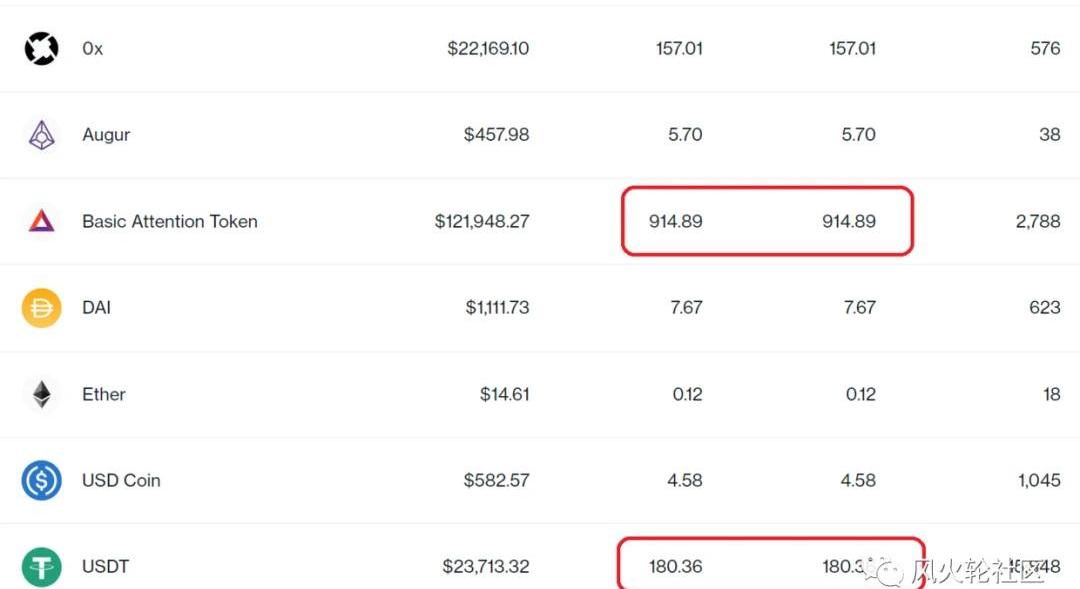Click the Augur token logo icon
This screenshot has height=589, width=1080.
tap(41, 134)
